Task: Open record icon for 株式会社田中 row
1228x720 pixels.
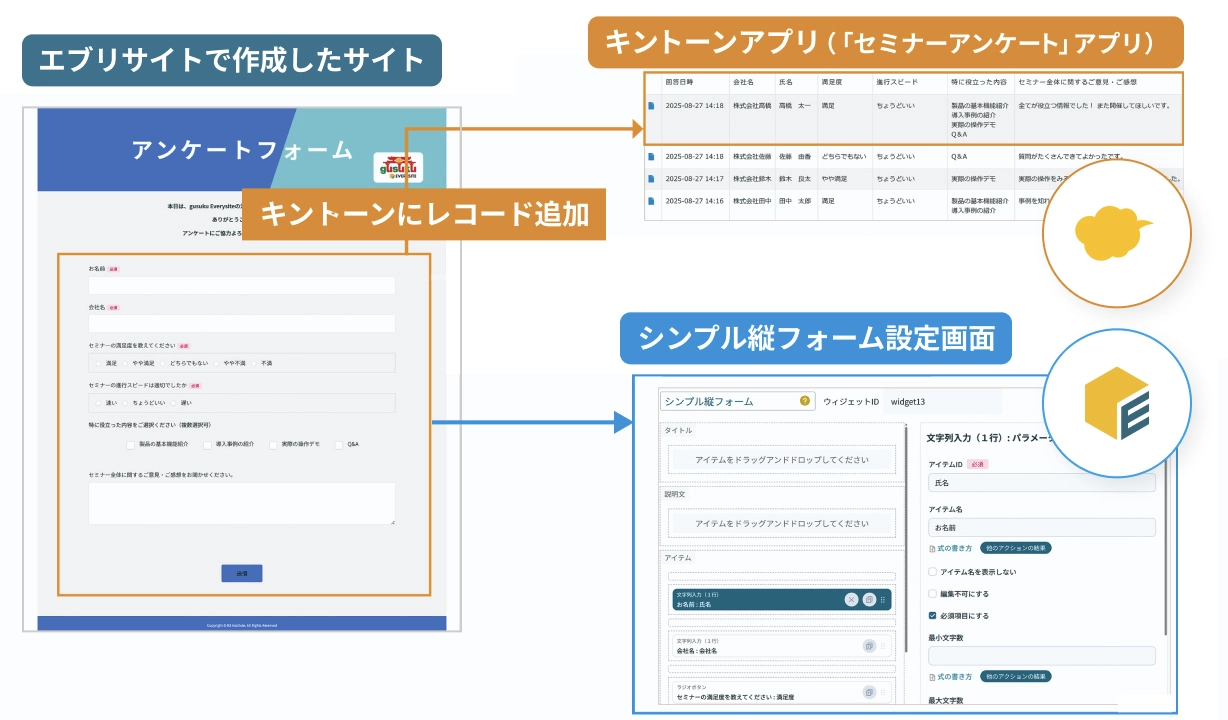Action: click(x=651, y=201)
